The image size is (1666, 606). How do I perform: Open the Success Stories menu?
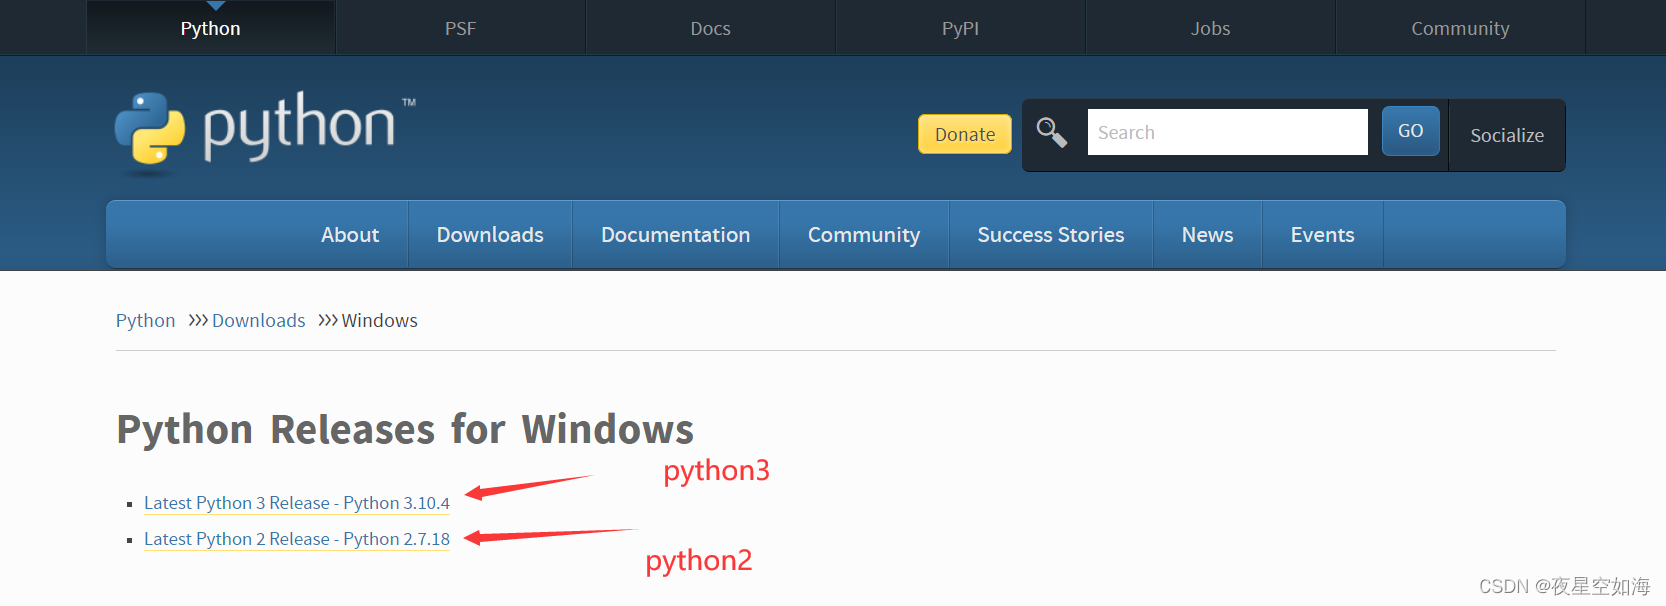(1051, 234)
